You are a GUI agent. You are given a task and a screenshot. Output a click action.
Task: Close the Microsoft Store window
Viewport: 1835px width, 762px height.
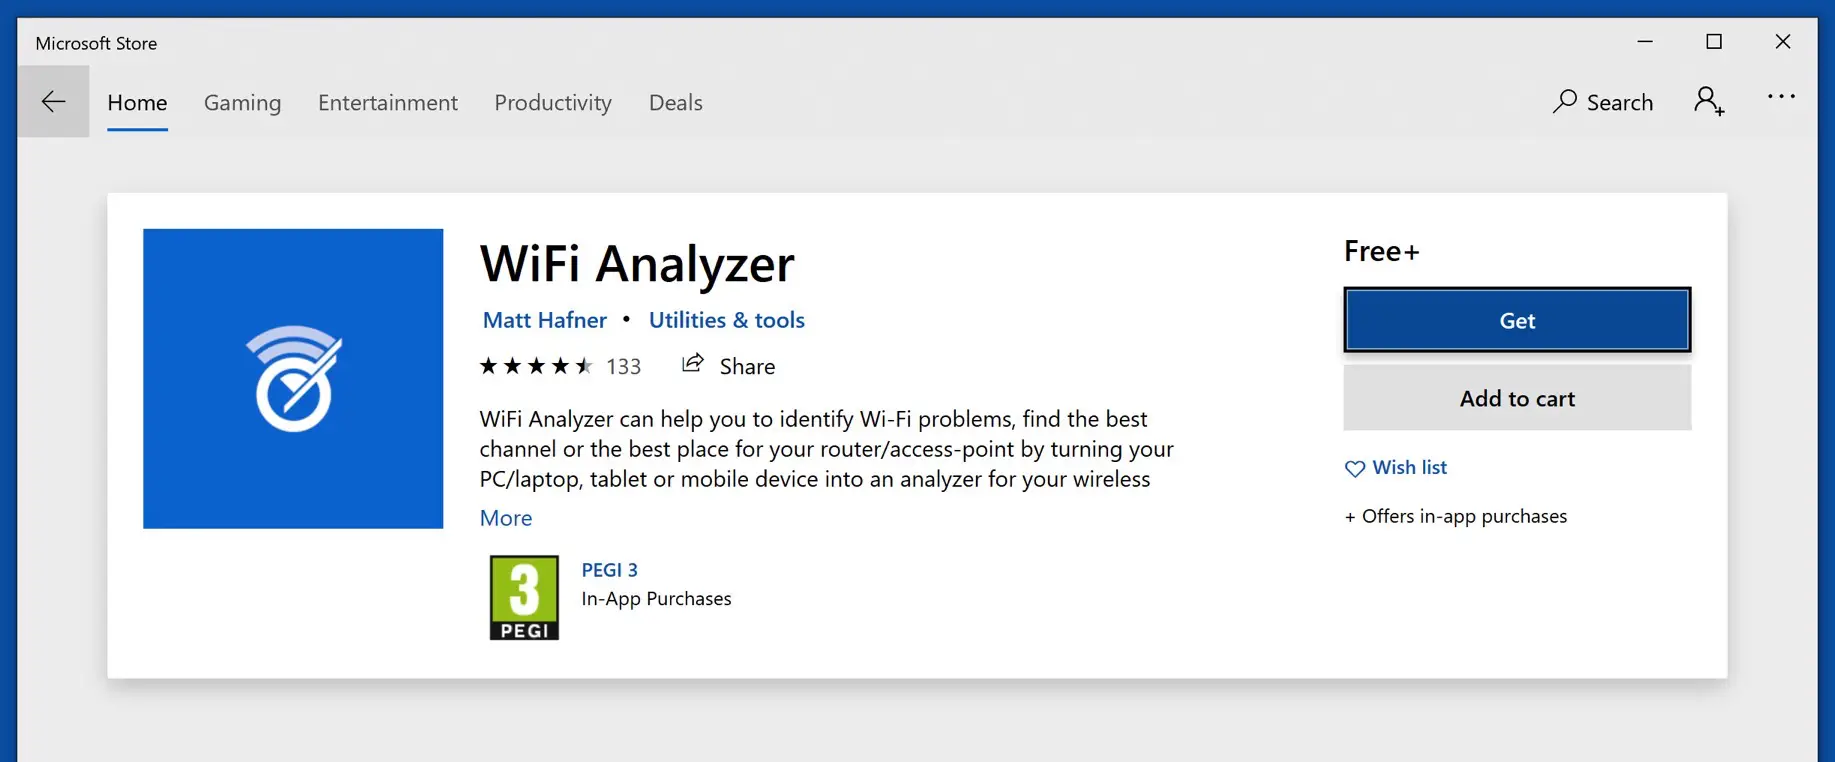click(x=1783, y=41)
